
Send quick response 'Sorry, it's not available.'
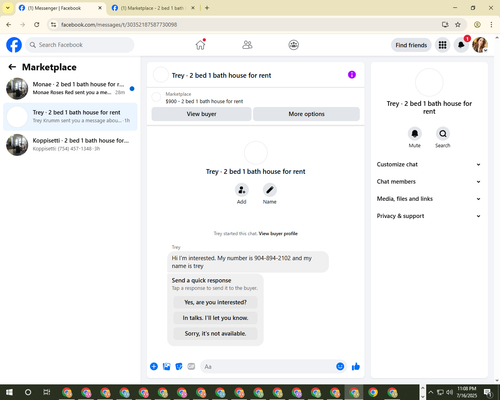pos(215,333)
